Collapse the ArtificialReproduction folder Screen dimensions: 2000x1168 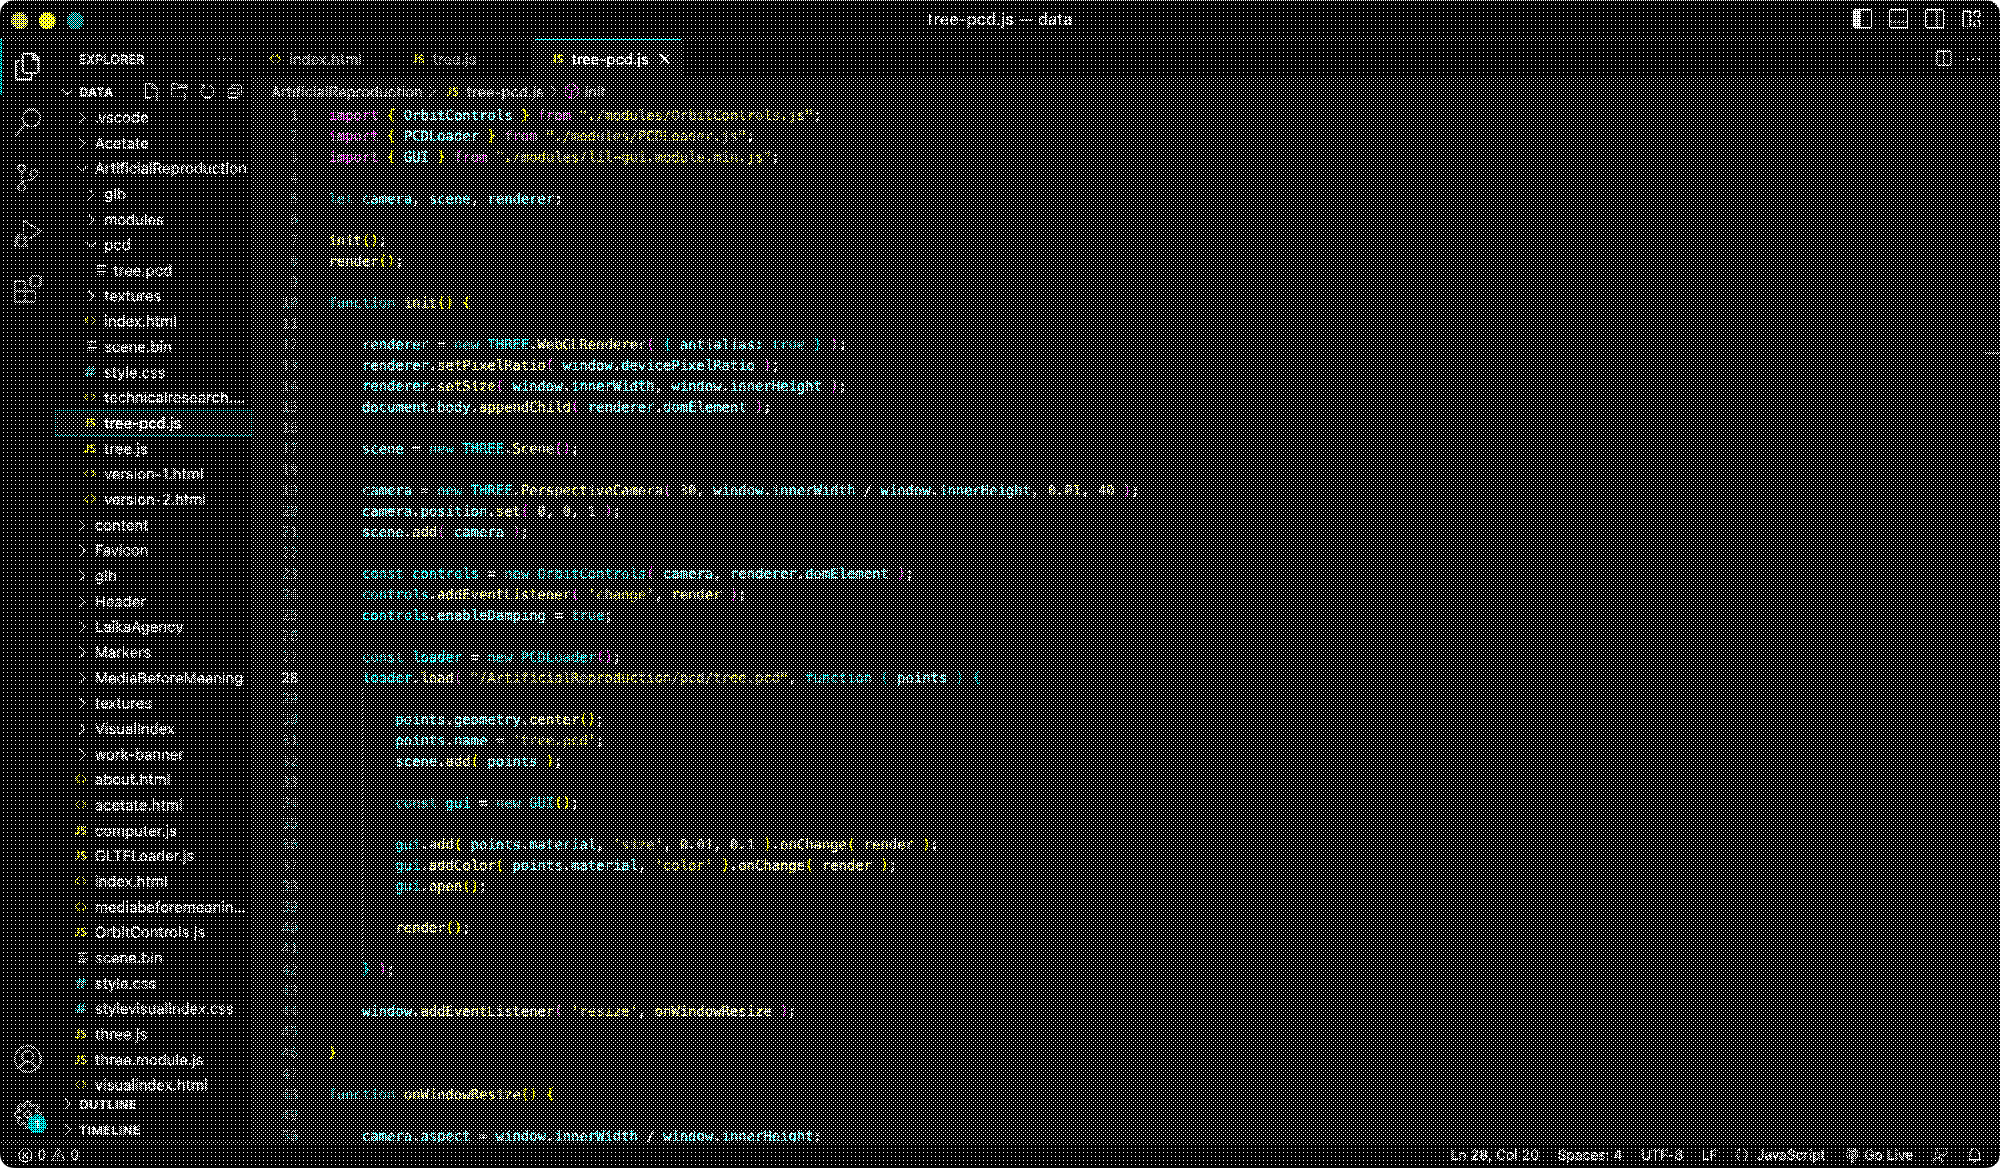170,168
